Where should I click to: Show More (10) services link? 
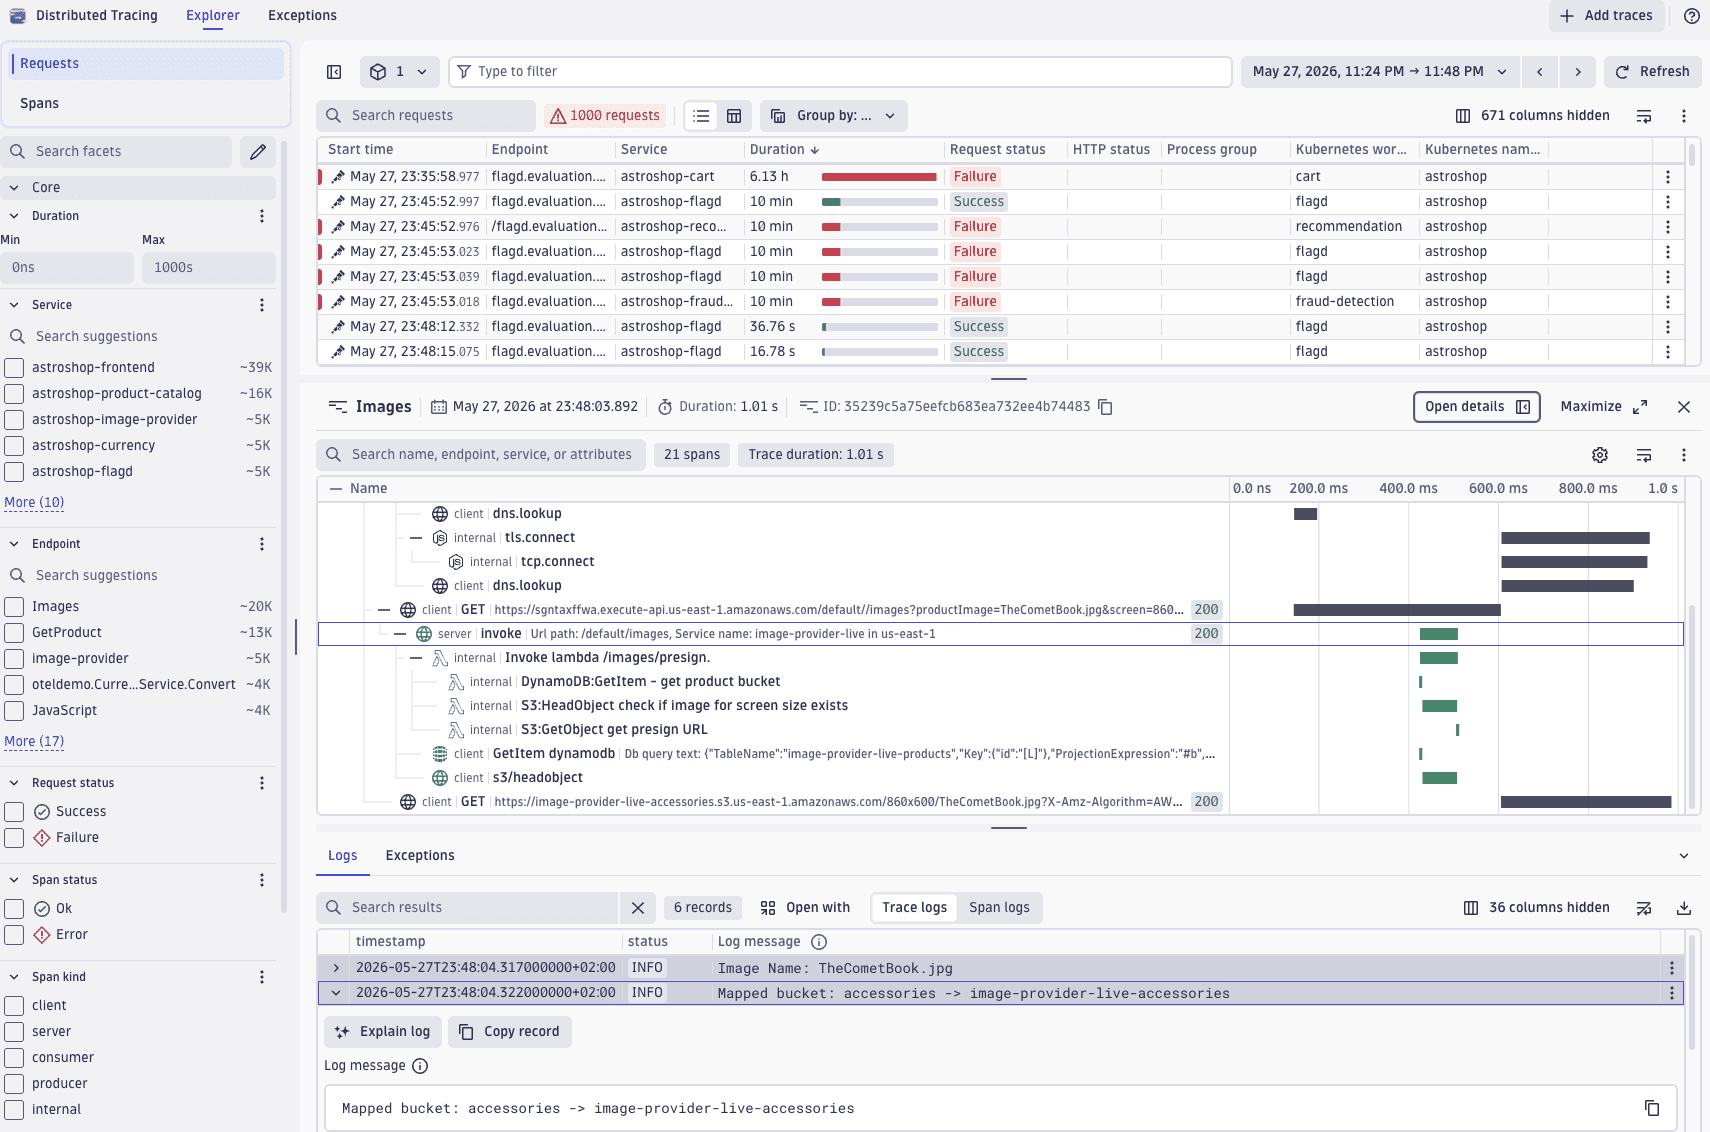pos(34,503)
